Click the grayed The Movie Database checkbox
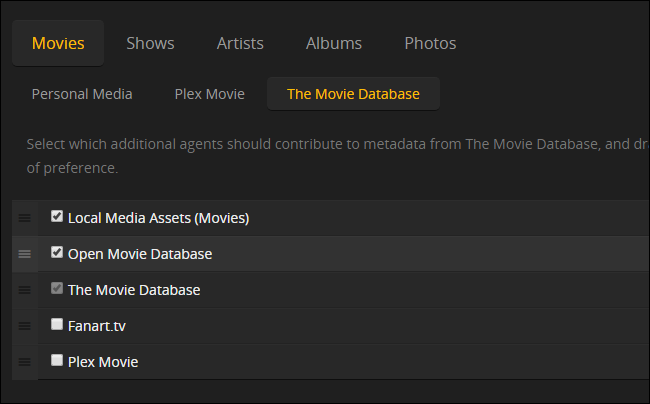This screenshot has height=404, width=650. click(x=57, y=288)
